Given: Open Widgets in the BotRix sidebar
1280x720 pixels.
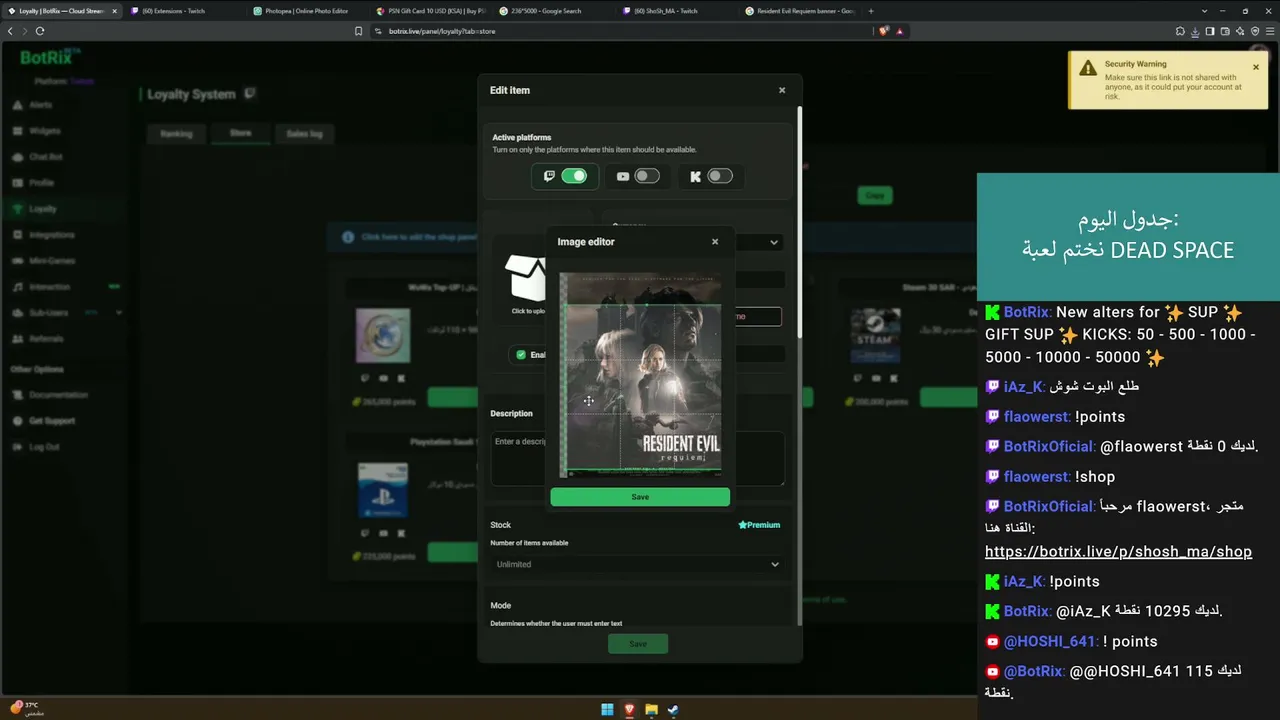Looking at the screenshot, I should [44, 131].
